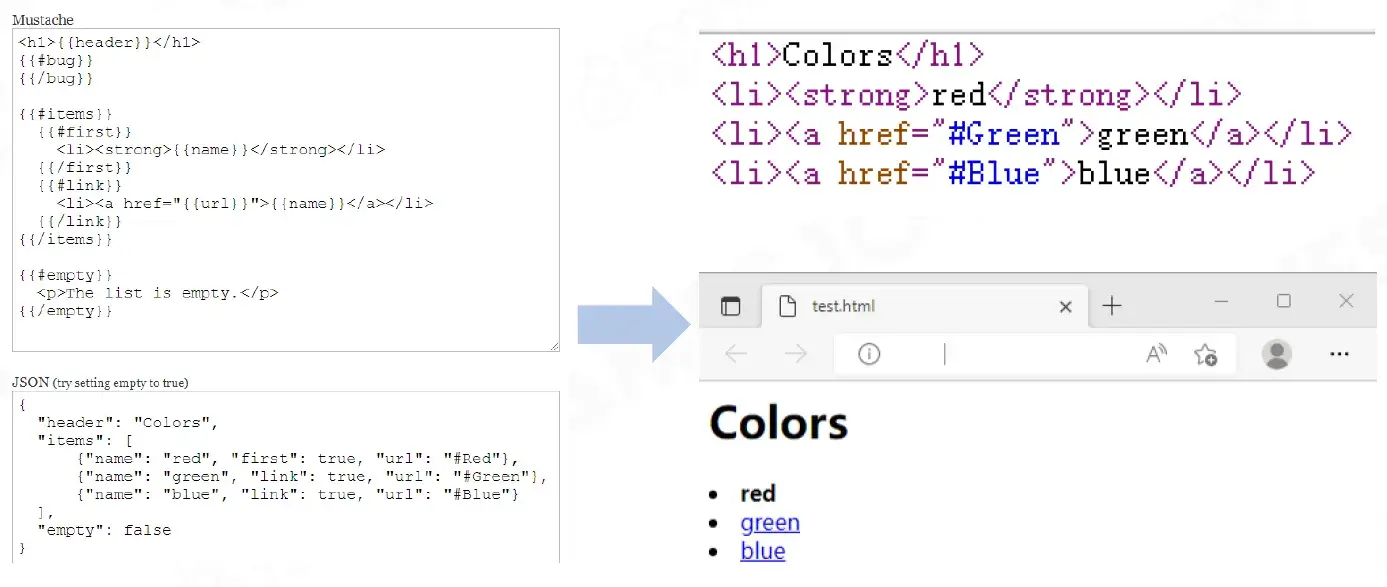Click the href="#Green" source line
This screenshot has height=587, width=1387.
pyautogui.click(x=1031, y=134)
